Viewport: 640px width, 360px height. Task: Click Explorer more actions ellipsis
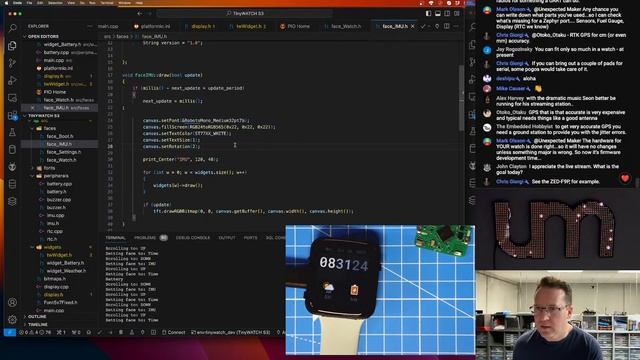pos(89,26)
